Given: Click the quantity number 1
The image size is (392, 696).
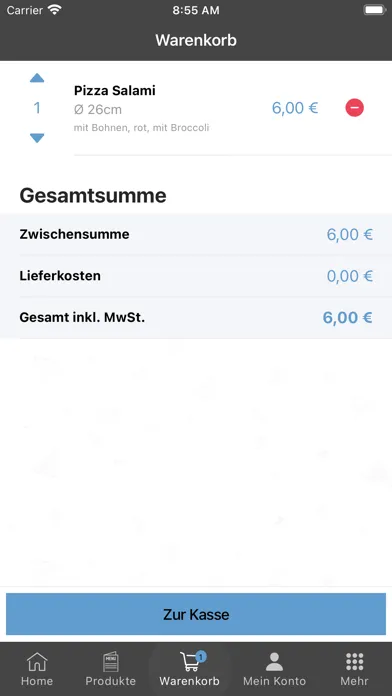Looking at the screenshot, I should pos(37,108).
